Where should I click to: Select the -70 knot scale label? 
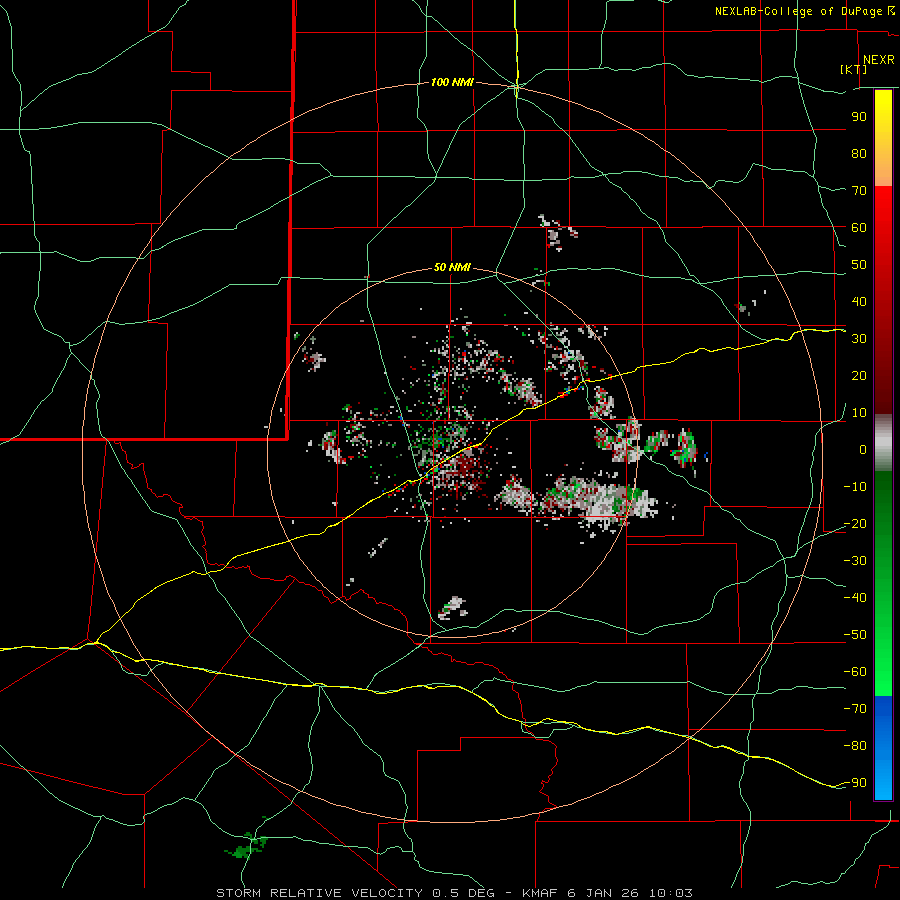click(855, 709)
